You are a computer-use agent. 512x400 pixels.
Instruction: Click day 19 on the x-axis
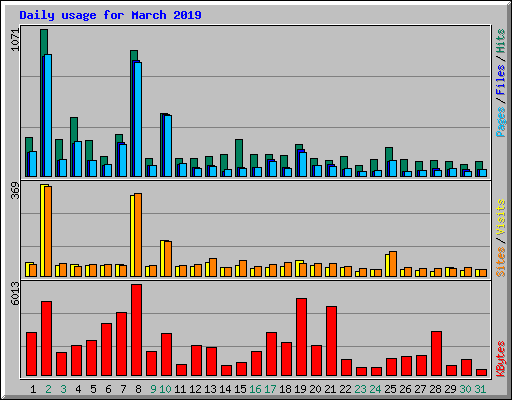click(300, 389)
